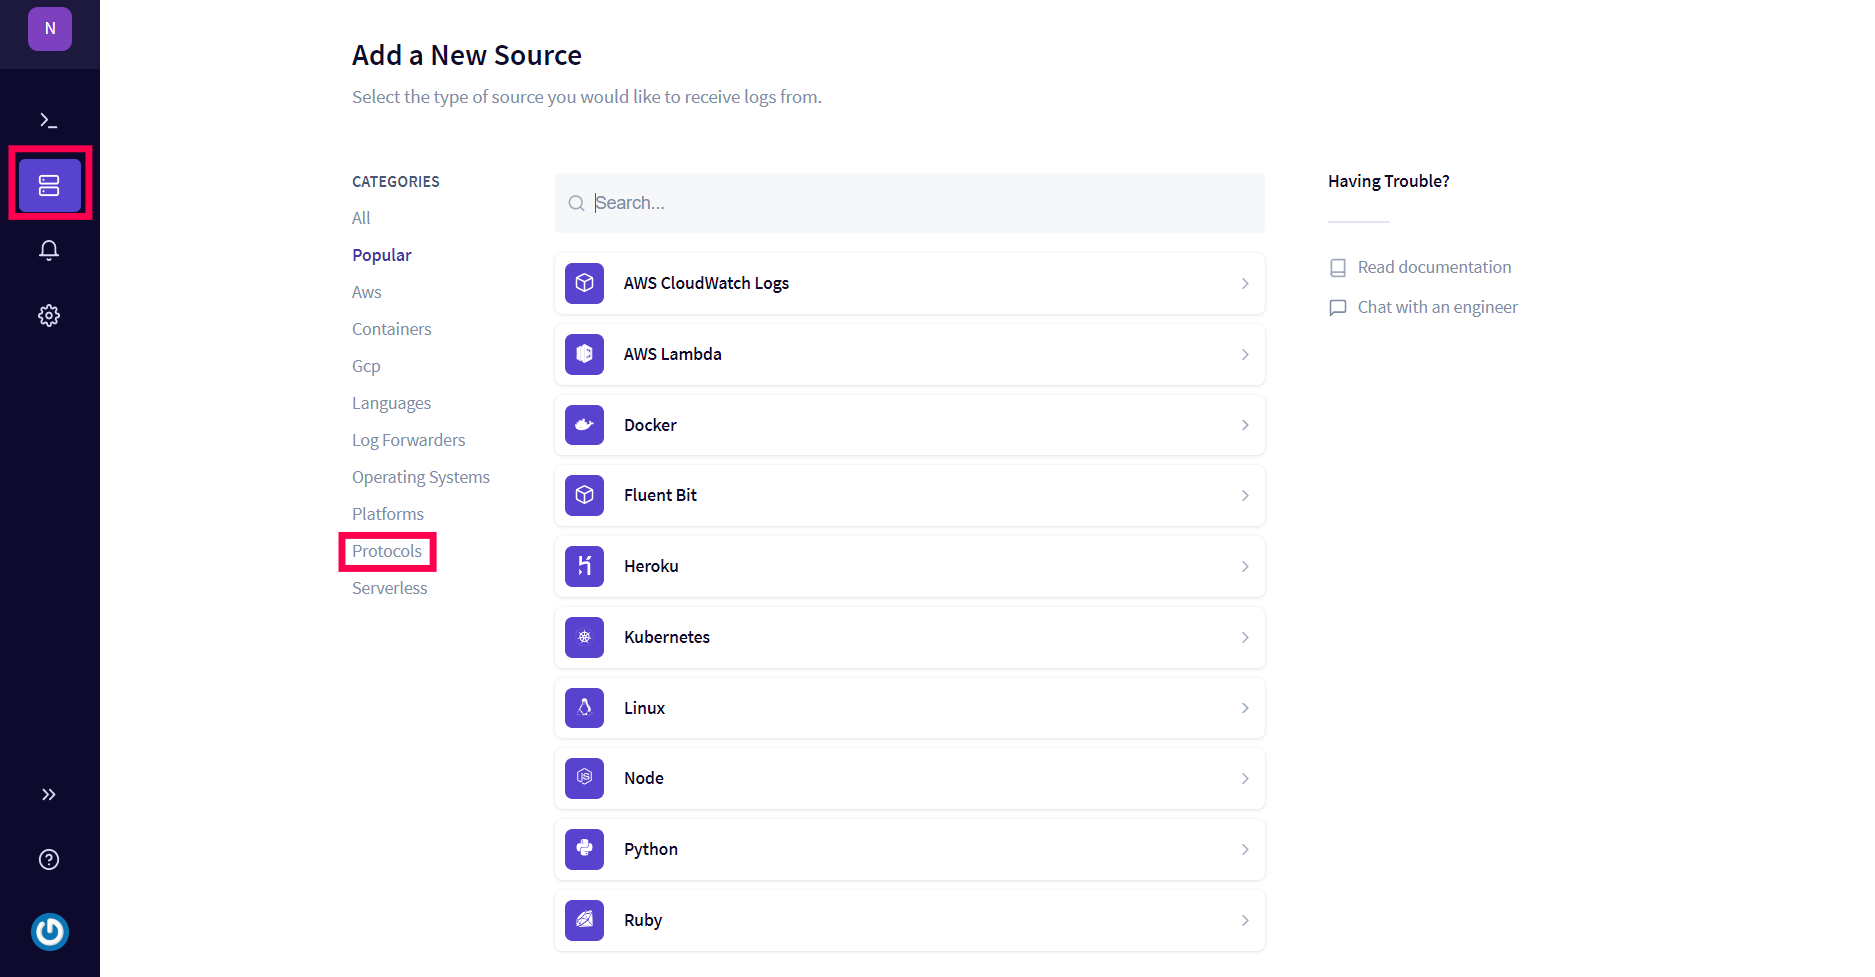Click the Heroku logo icon
The image size is (1875, 977).
(584, 566)
